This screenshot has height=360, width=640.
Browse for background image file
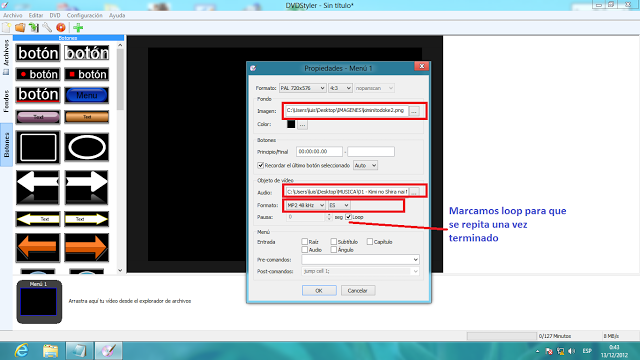414,111
